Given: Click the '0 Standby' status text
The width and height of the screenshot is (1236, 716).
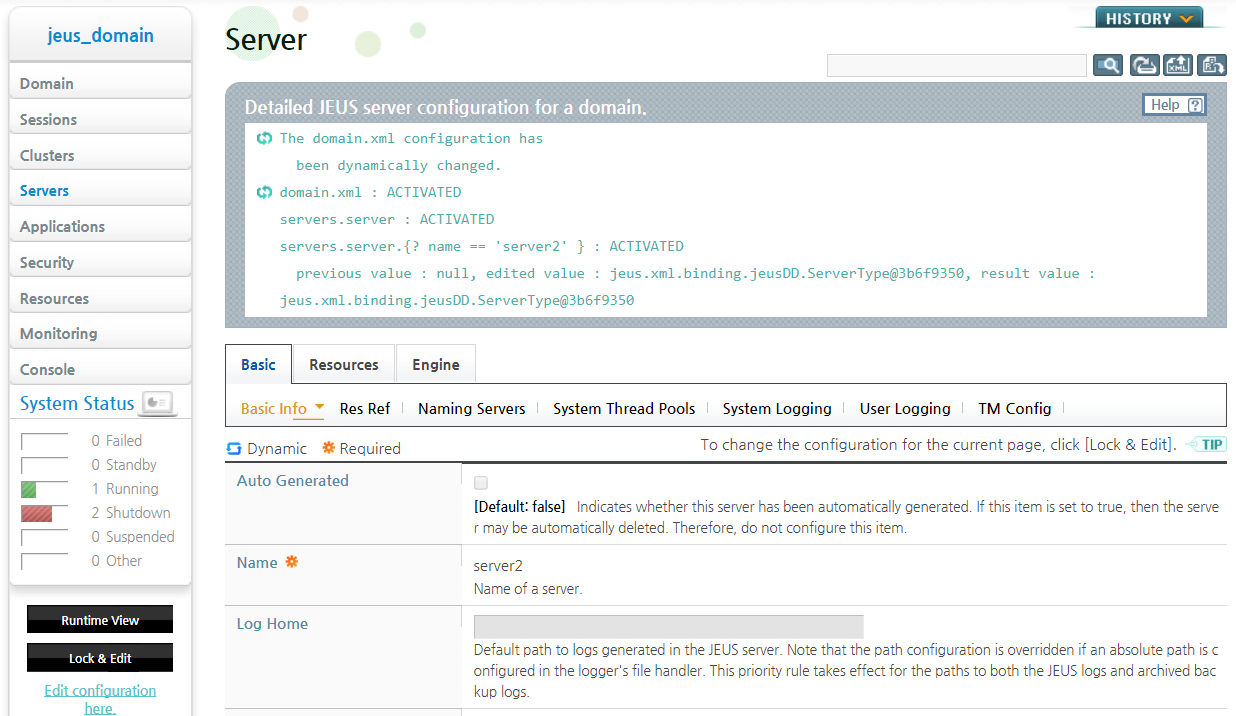Looking at the screenshot, I should point(124,465).
